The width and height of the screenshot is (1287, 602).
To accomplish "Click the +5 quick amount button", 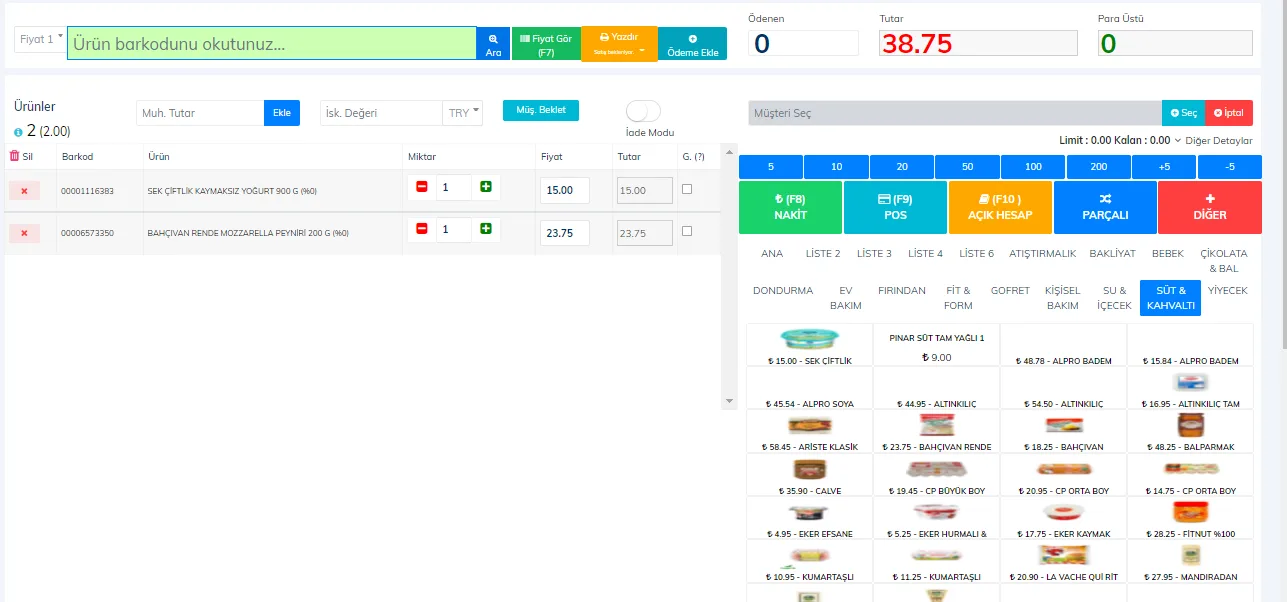I will click(x=1164, y=166).
